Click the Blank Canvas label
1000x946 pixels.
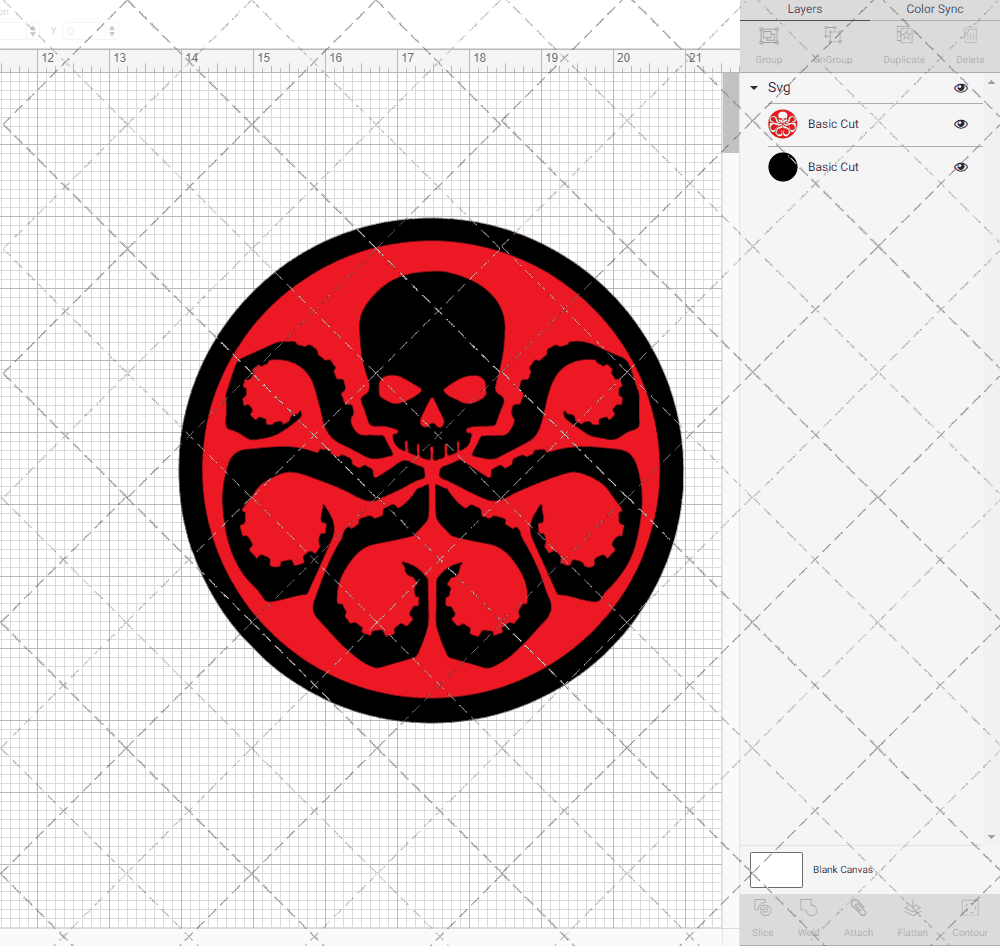[x=842, y=869]
